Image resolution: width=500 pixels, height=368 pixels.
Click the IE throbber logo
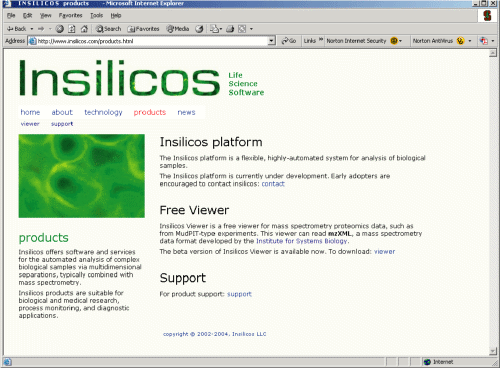tap(487, 16)
